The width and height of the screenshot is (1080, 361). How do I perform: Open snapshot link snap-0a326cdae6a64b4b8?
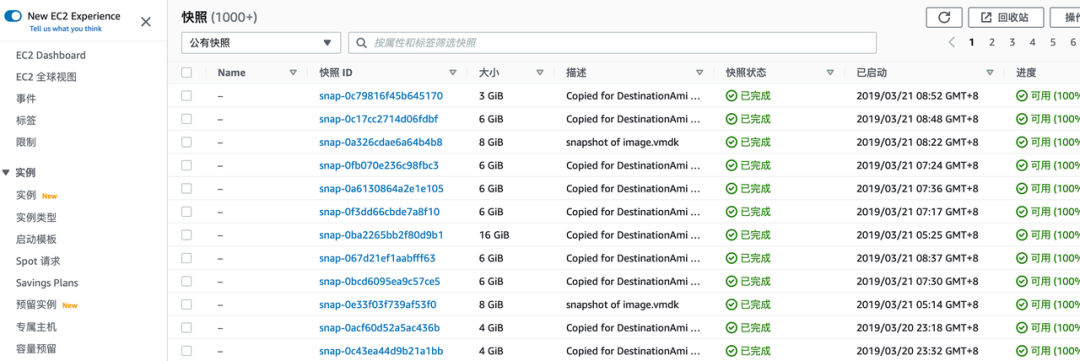381,142
